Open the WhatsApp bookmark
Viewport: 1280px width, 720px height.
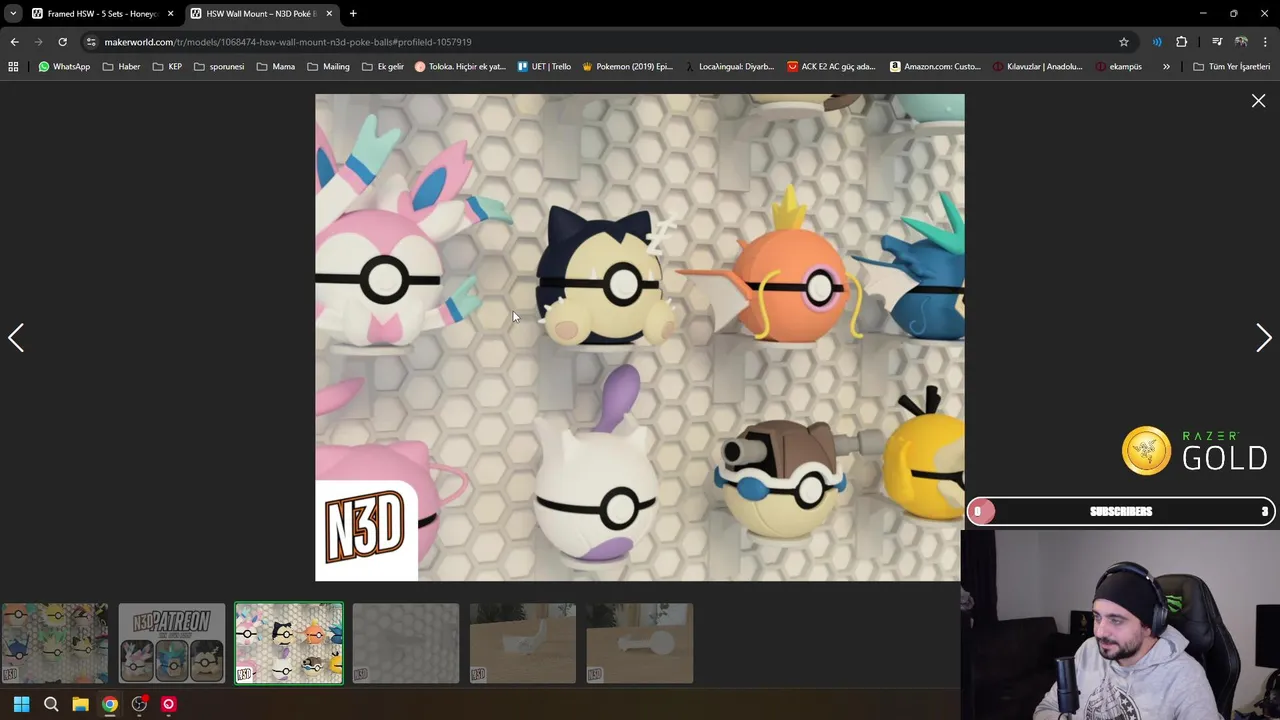pyautogui.click(x=64, y=67)
